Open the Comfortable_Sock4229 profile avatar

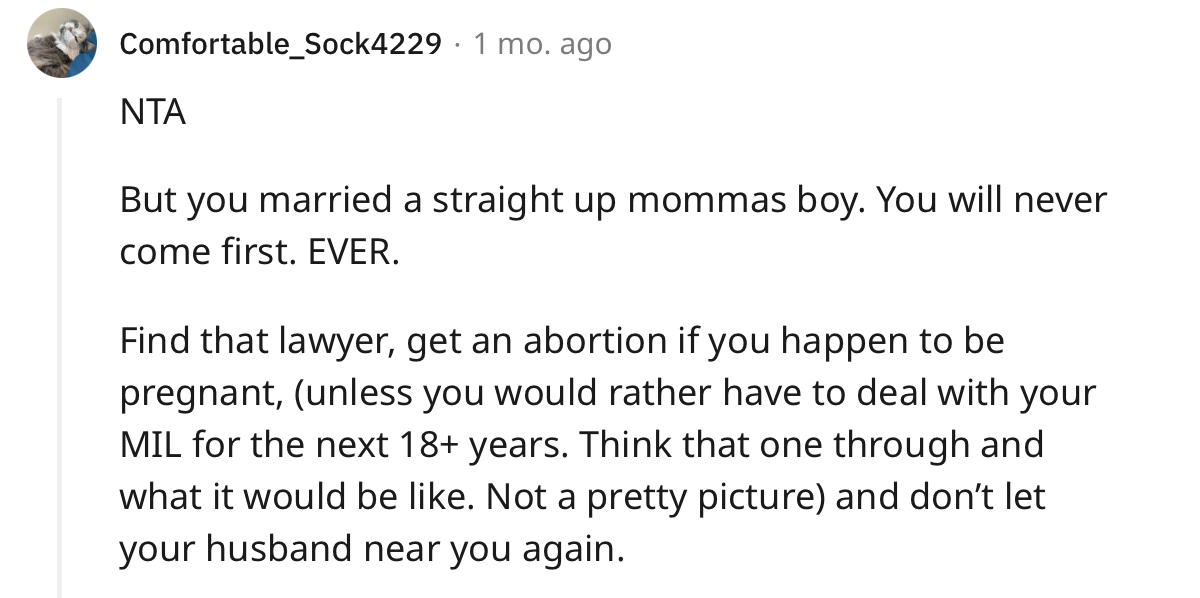pyautogui.click(x=62, y=44)
